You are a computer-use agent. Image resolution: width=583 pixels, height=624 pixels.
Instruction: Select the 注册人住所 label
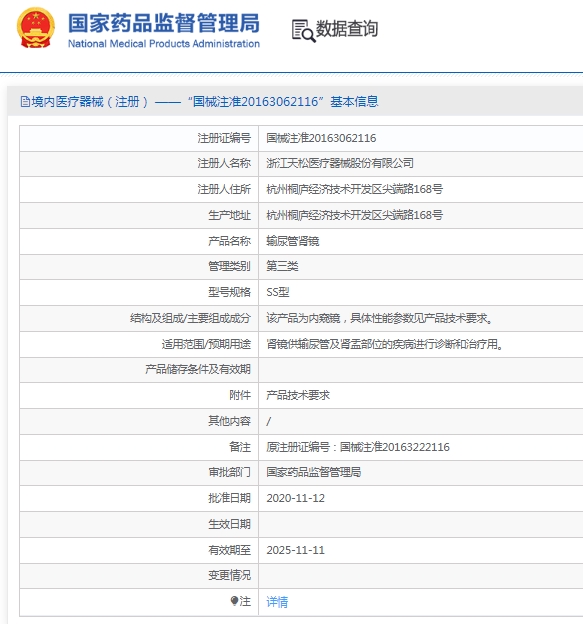[x=224, y=189]
